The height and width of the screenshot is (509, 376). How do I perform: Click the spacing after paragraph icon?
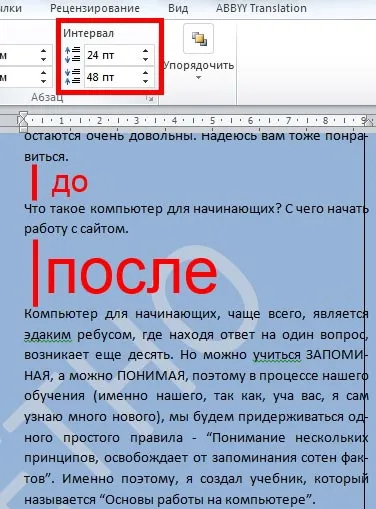click(x=72, y=77)
